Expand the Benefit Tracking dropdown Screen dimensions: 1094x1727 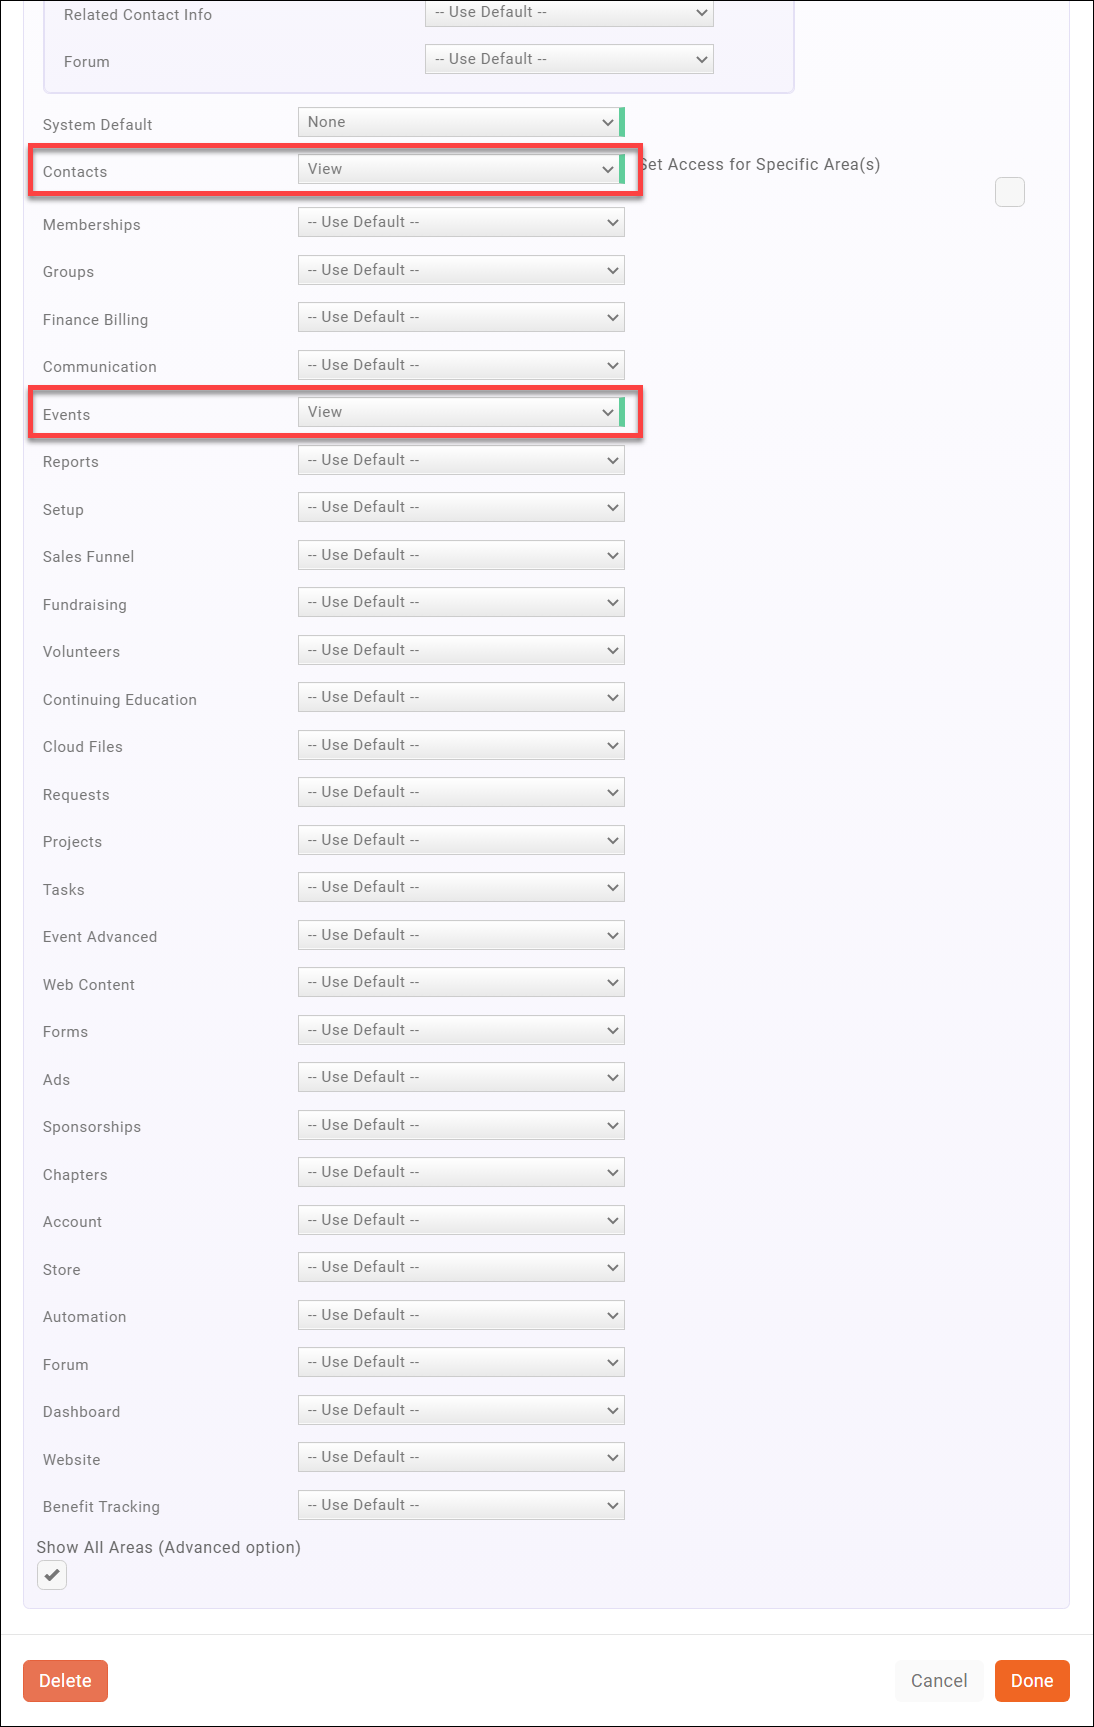click(x=461, y=1505)
